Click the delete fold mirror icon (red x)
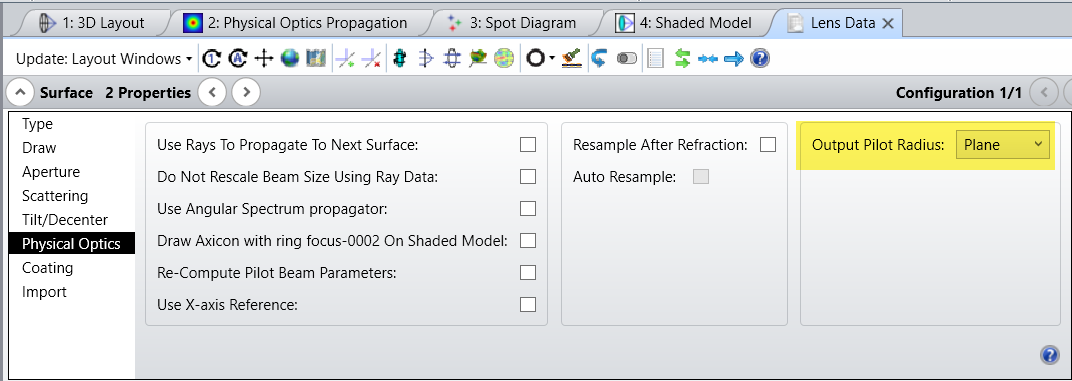 click(x=371, y=59)
